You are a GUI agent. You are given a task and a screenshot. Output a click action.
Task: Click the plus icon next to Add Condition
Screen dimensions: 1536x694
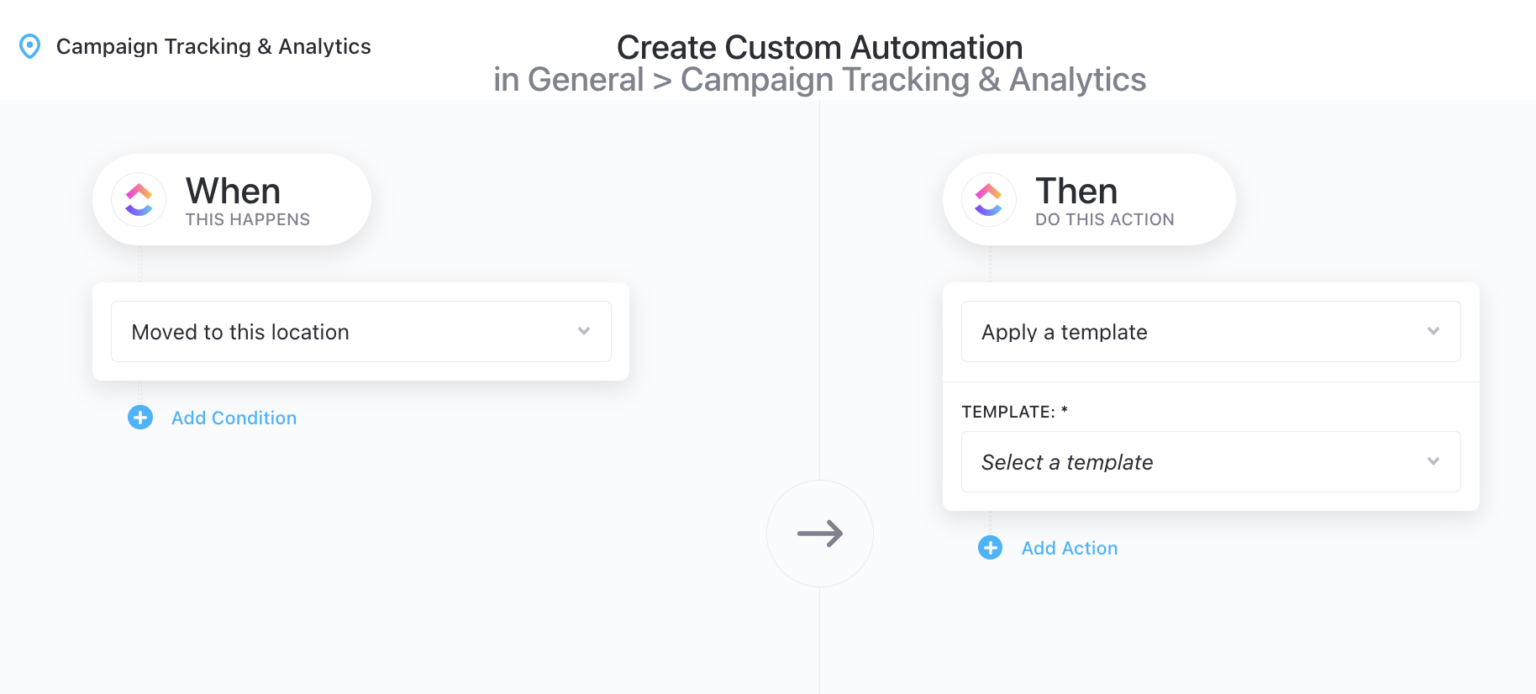point(140,418)
